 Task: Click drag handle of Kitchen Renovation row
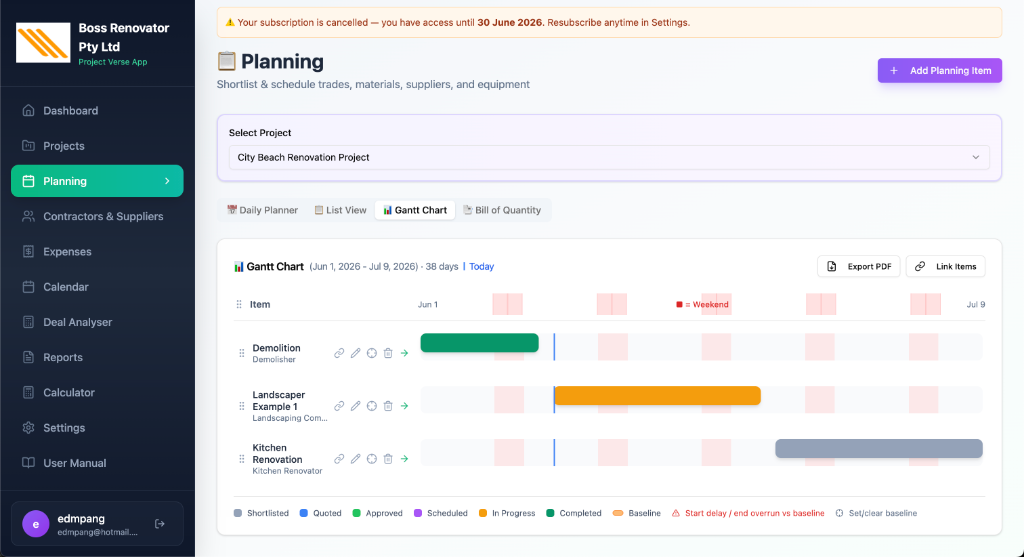242,459
